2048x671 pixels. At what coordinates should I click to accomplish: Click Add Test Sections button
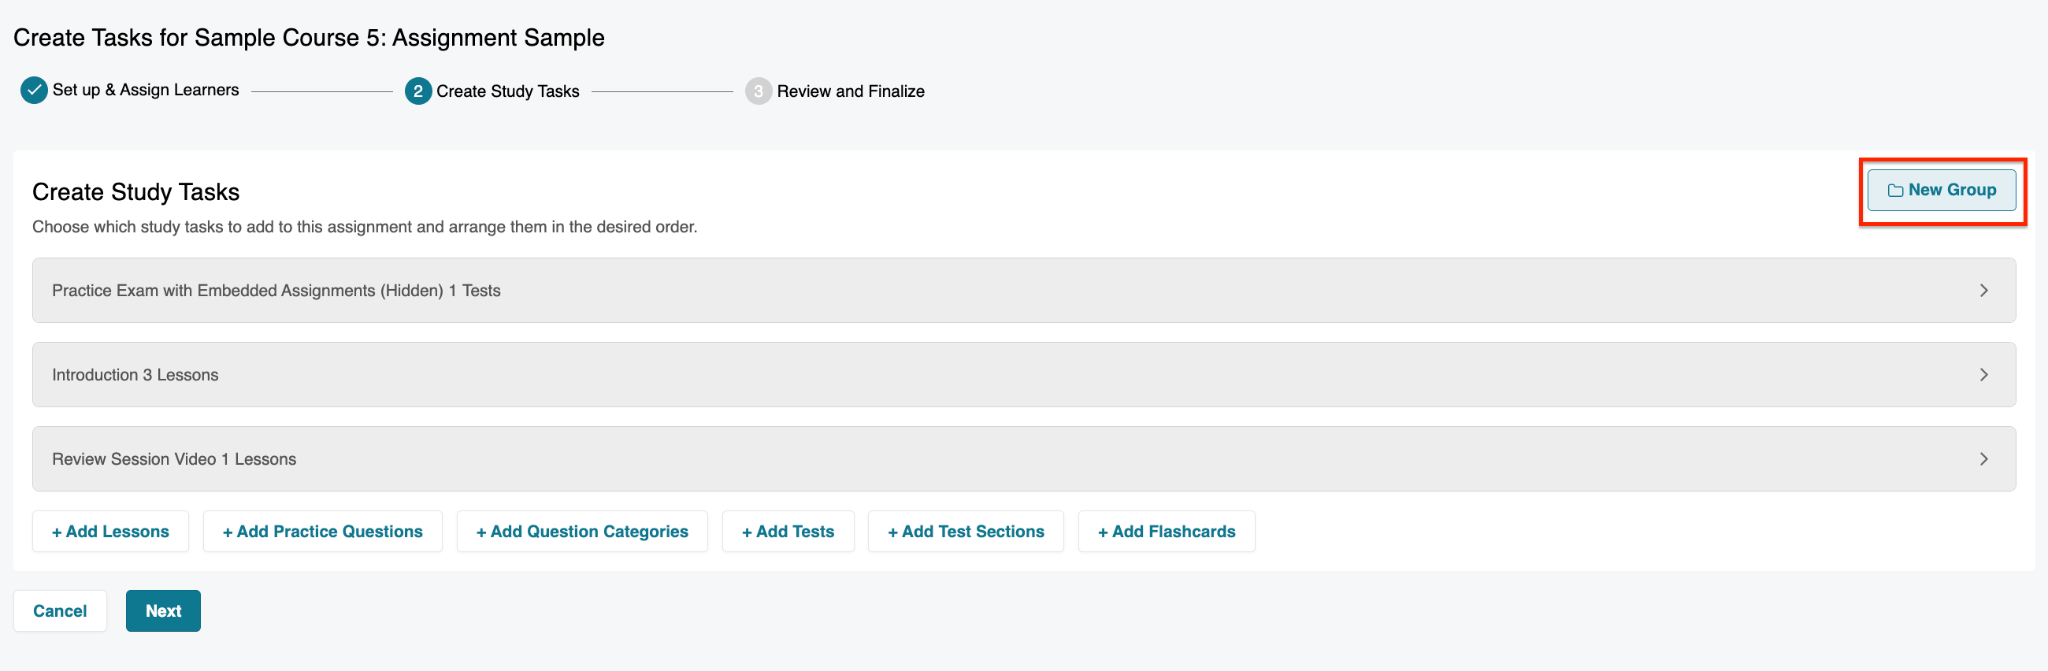(x=966, y=531)
